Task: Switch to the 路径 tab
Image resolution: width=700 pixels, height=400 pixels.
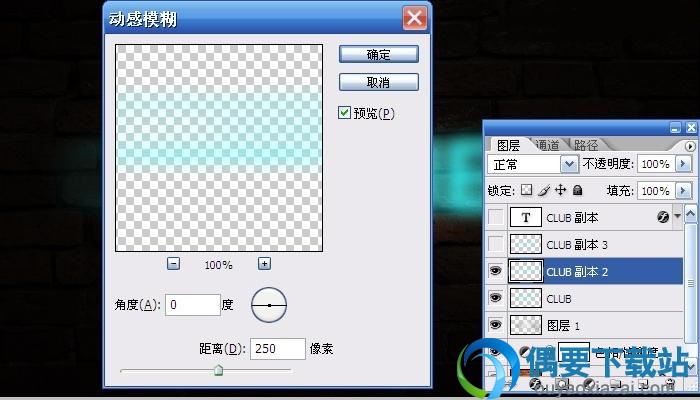Action: (586, 145)
